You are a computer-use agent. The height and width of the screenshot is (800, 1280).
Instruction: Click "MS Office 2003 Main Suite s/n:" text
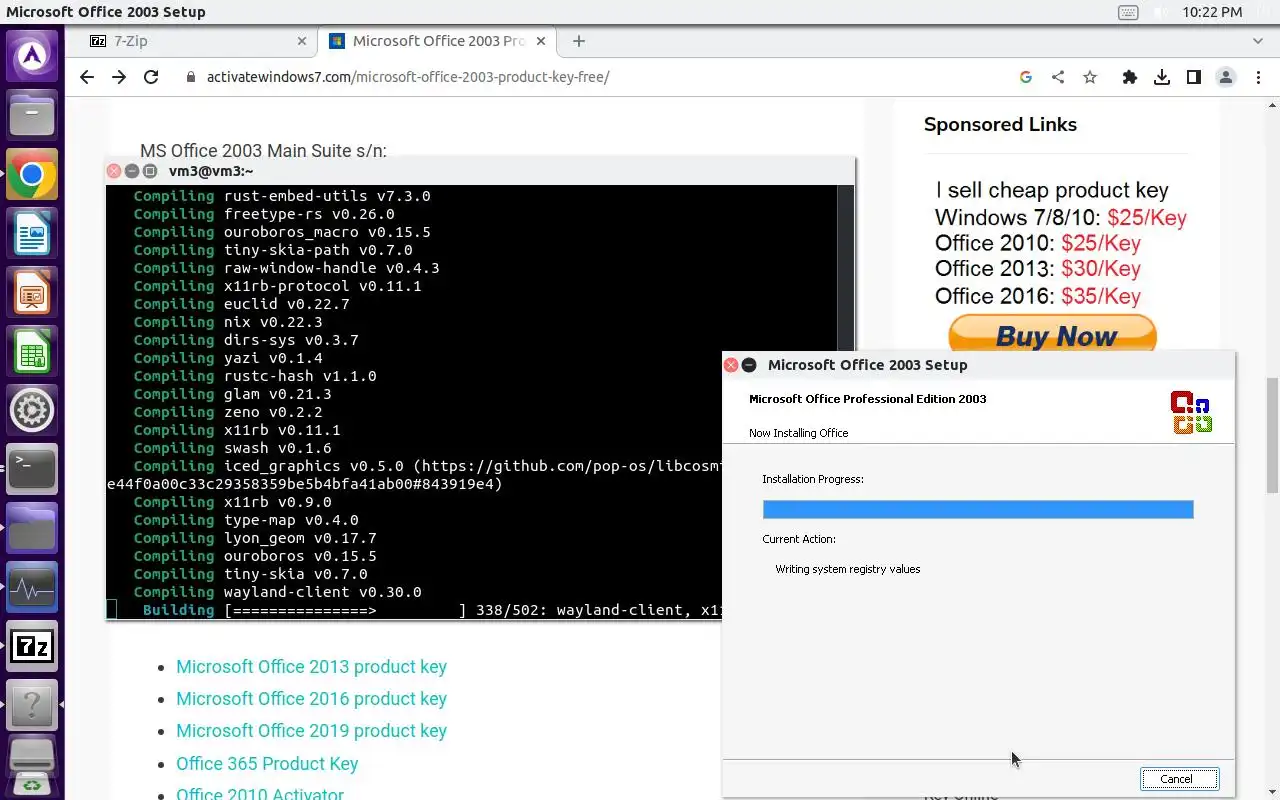263,151
